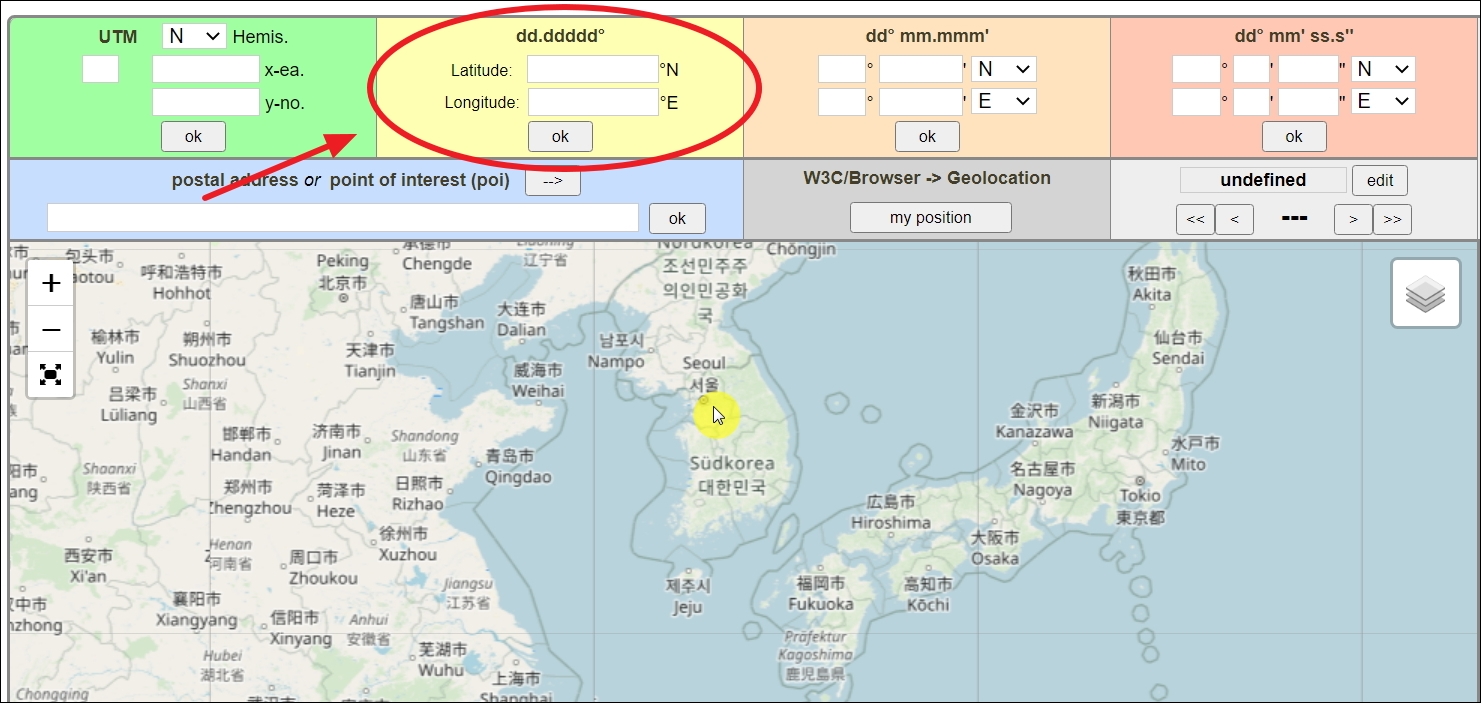Click the decimal Longitude input field
The image size is (1481, 703).
(x=593, y=102)
